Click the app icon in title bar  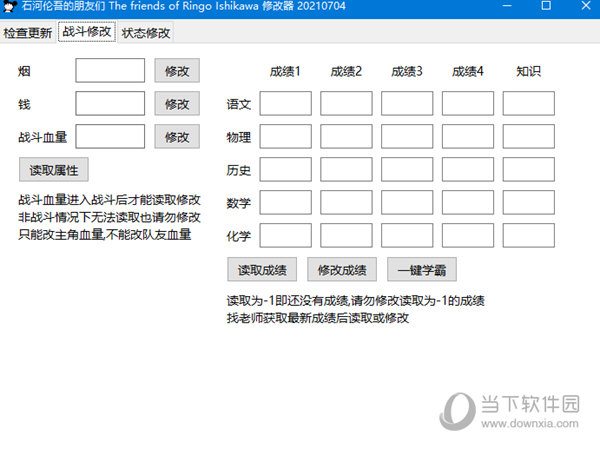coord(8,6)
